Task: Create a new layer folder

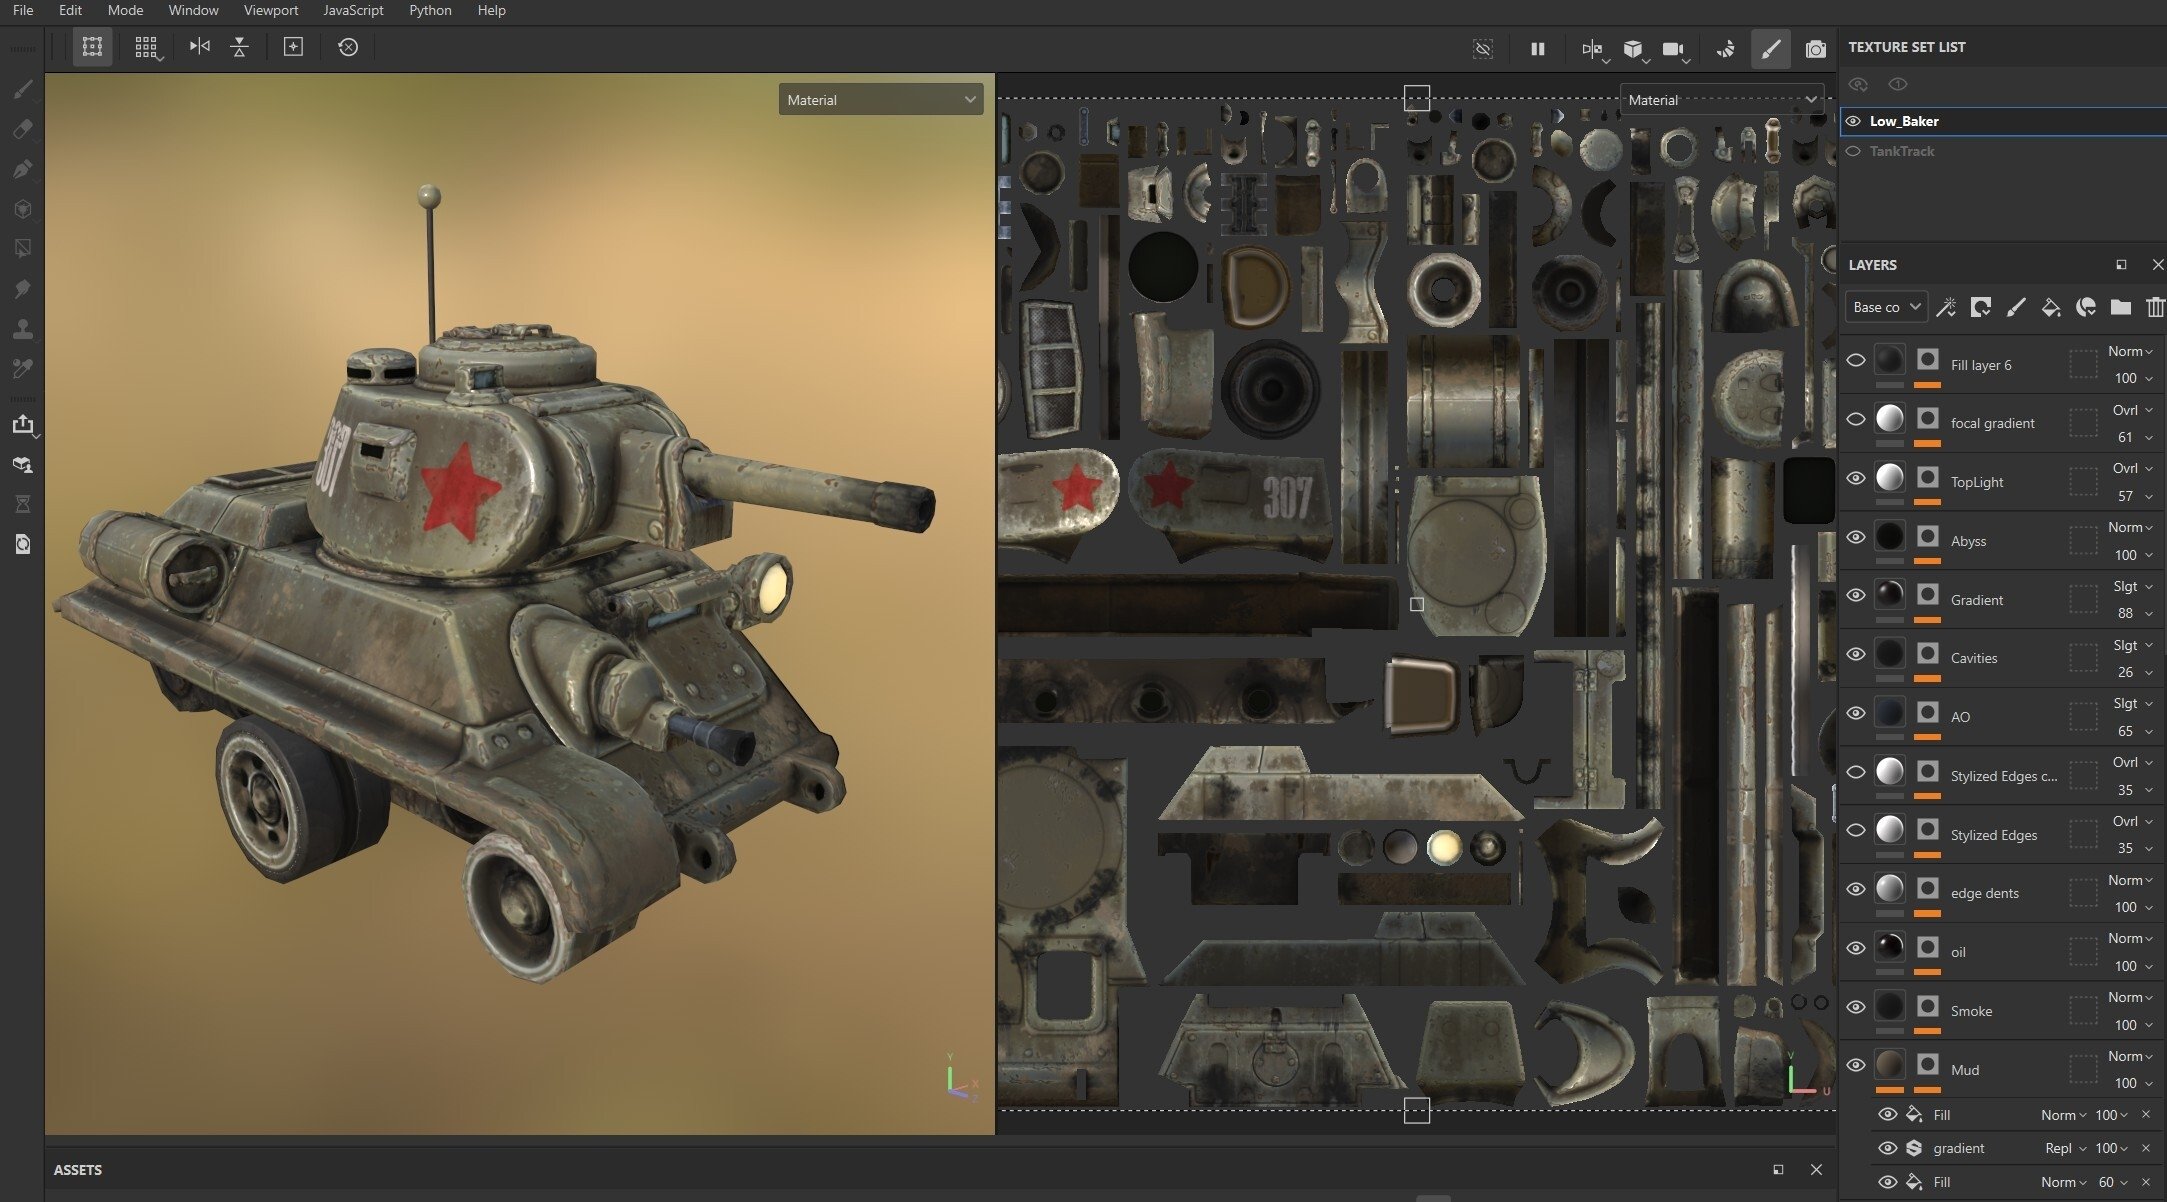Action: (2120, 307)
